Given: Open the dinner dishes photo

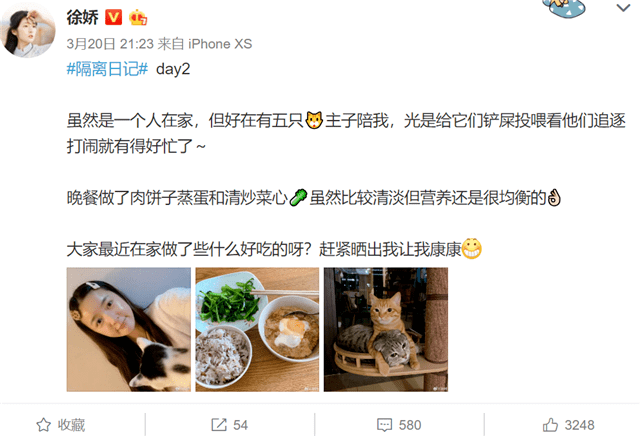Looking at the screenshot, I should pos(257,329).
